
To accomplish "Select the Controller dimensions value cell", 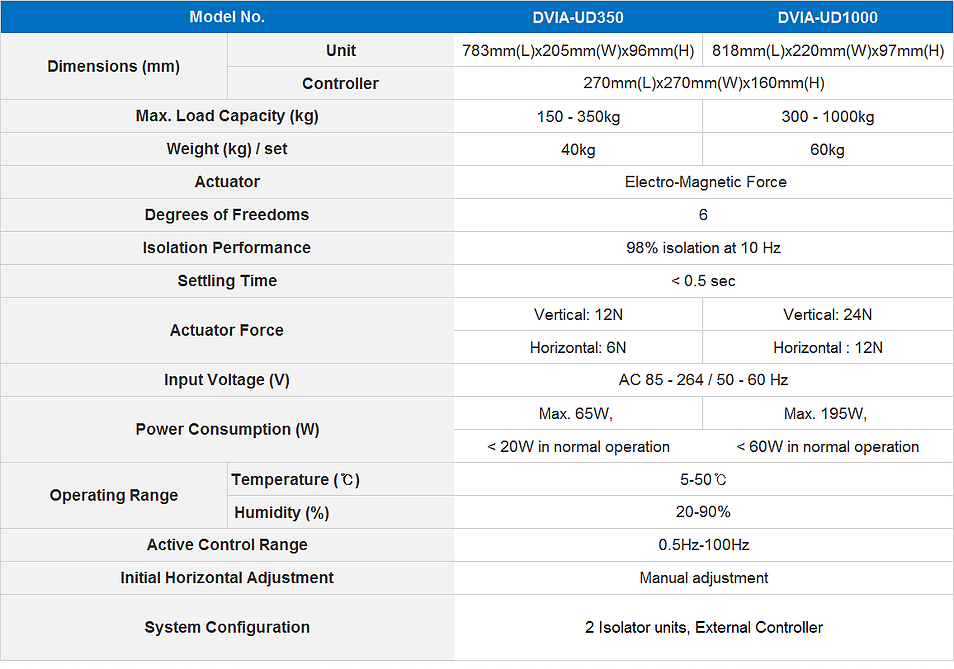I will click(x=703, y=84).
